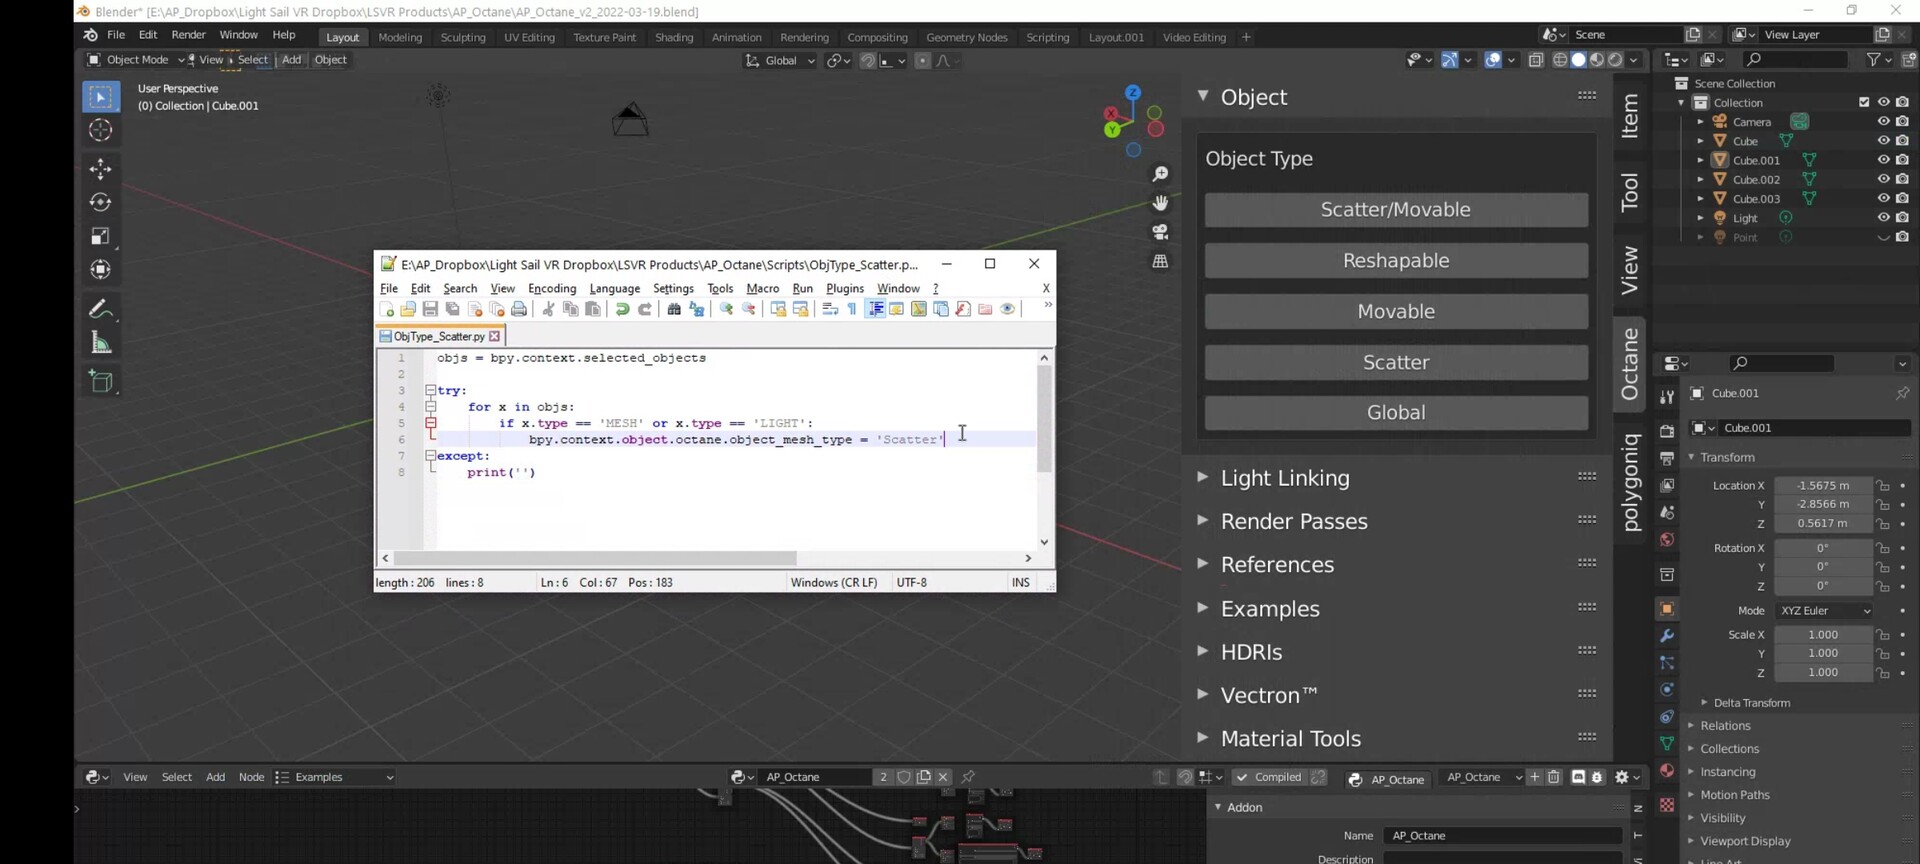Screen dimensions: 1920x864
Task: Toggle Cube.002 render camera icon
Action: tap(1902, 179)
